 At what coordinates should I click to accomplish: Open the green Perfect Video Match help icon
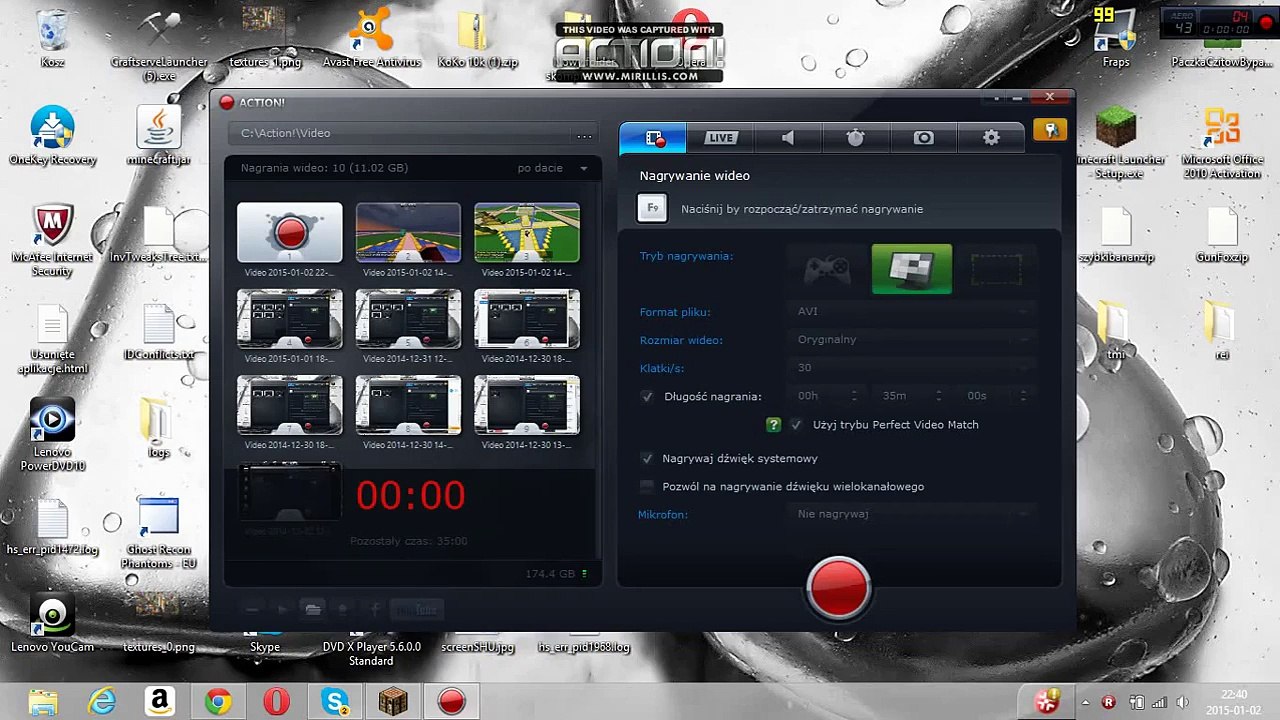click(x=773, y=425)
